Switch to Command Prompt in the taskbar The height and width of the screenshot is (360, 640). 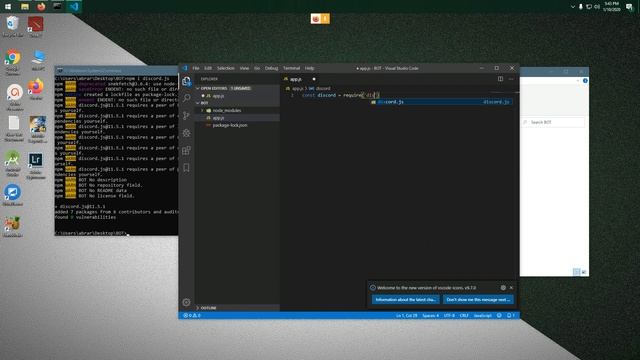(x=57, y=7)
